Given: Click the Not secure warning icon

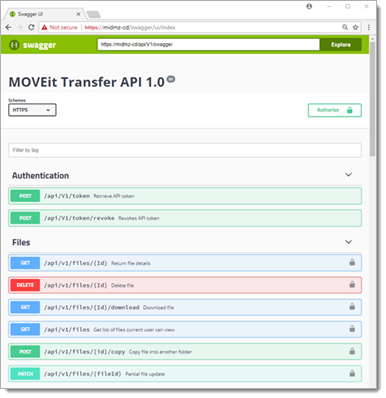Looking at the screenshot, I should (44, 27).
